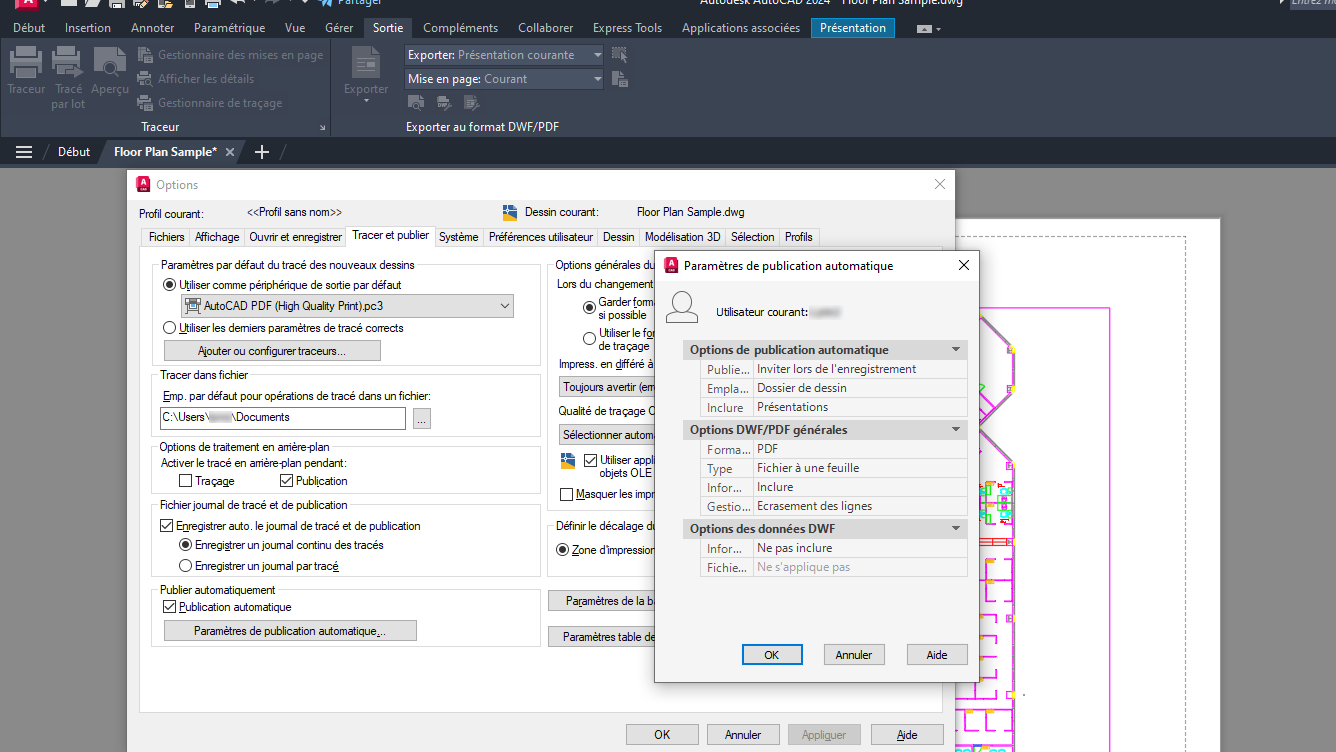
Task: Collapse Options de publication automatique section
Action: 956,350
